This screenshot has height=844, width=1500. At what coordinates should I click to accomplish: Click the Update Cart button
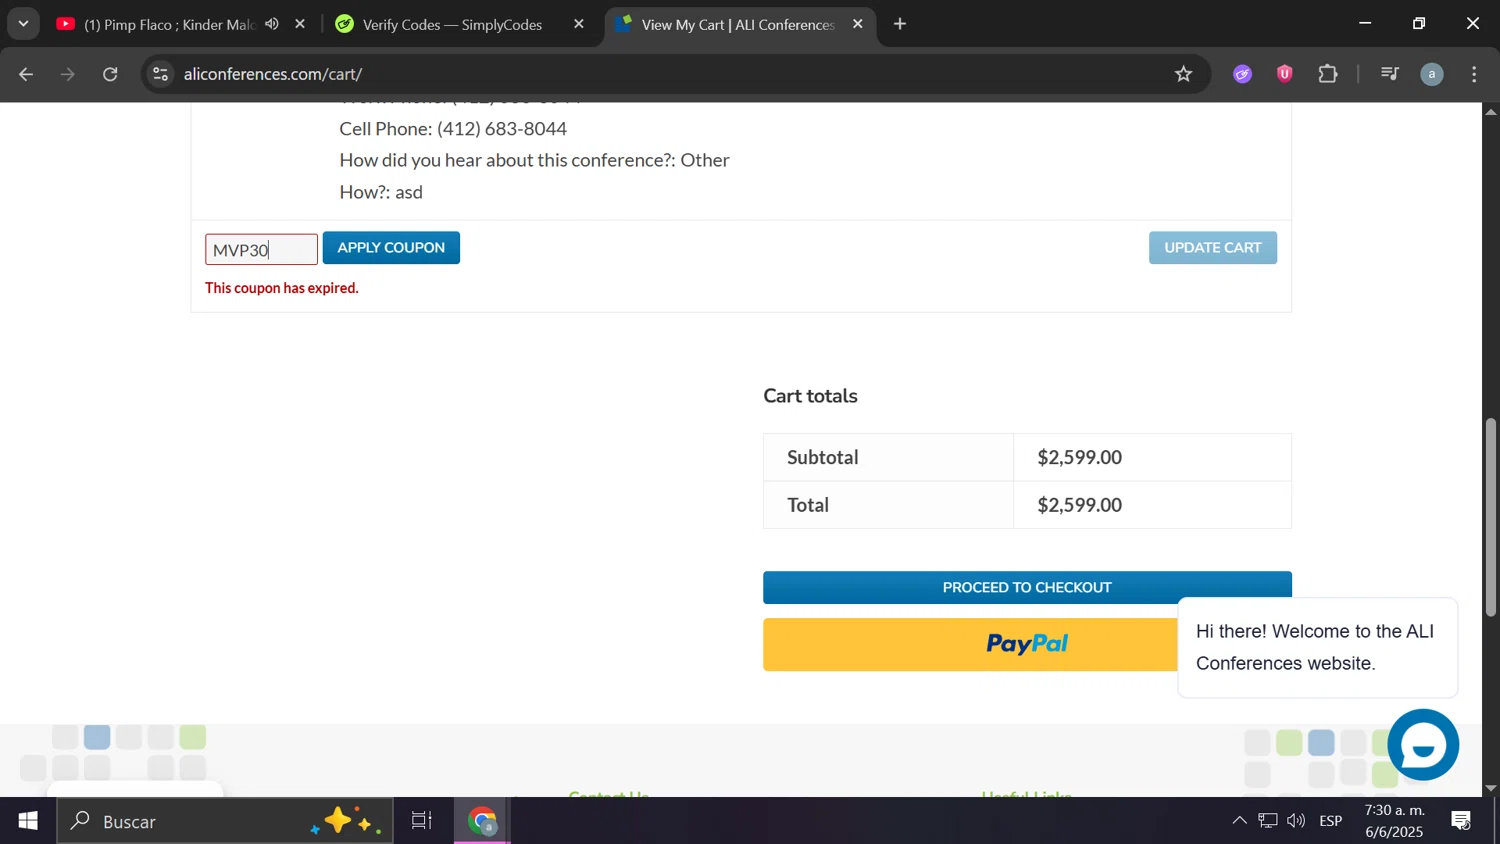[1213, 248]
